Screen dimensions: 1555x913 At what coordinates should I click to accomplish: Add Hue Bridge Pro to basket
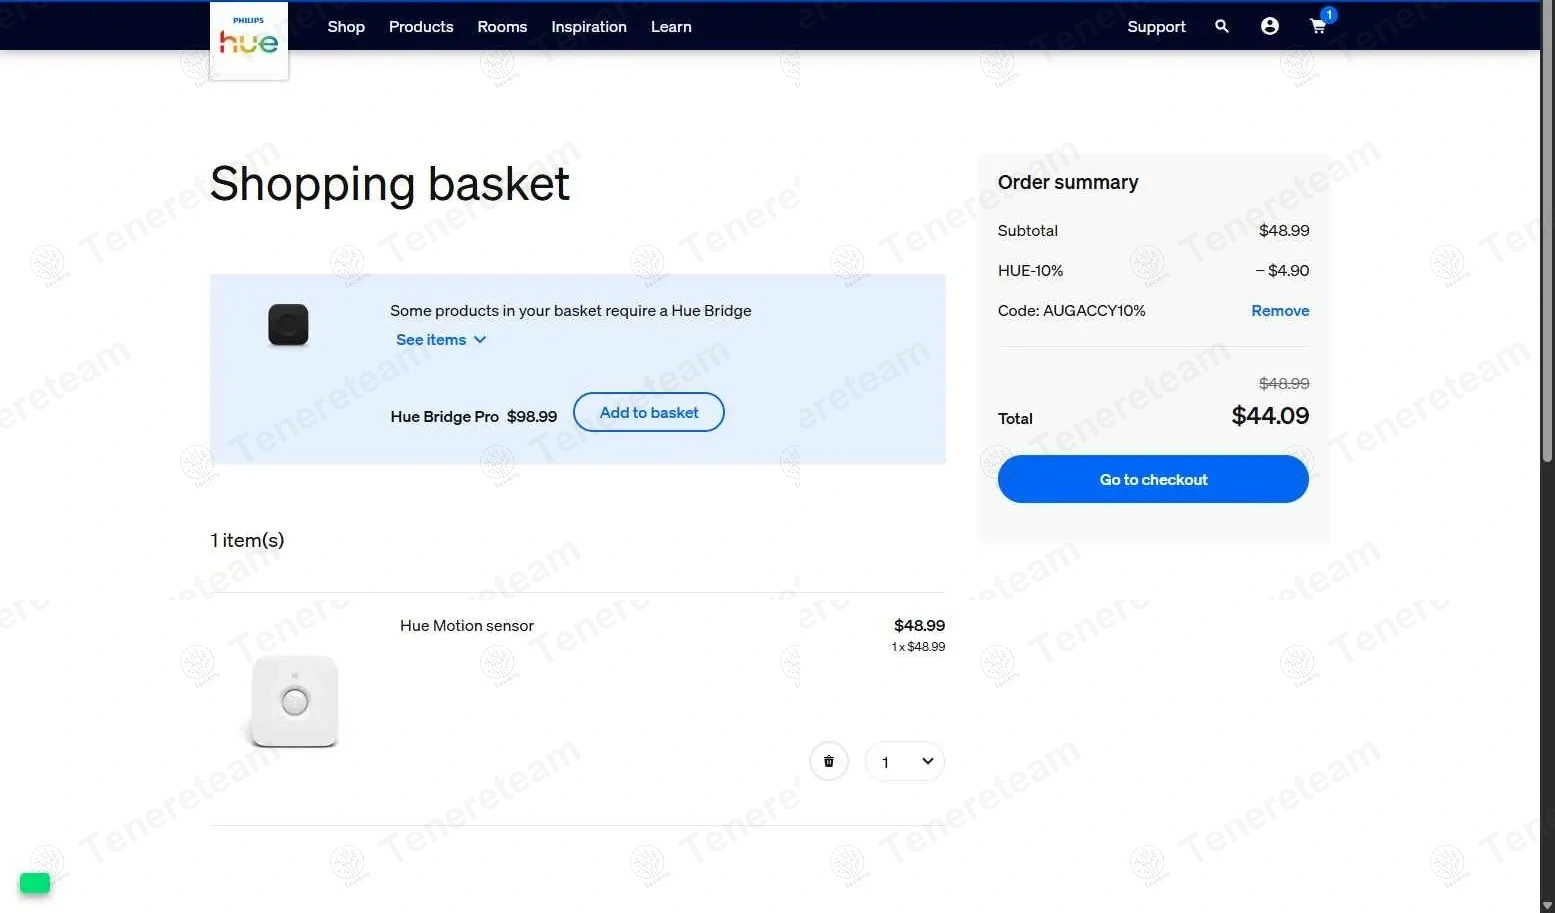(649, 413)
